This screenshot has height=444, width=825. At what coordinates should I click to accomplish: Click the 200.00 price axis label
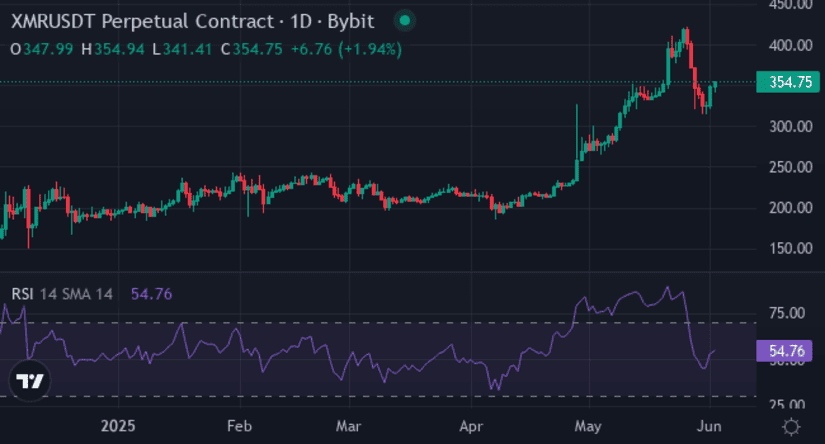click(x=790, y=208)
